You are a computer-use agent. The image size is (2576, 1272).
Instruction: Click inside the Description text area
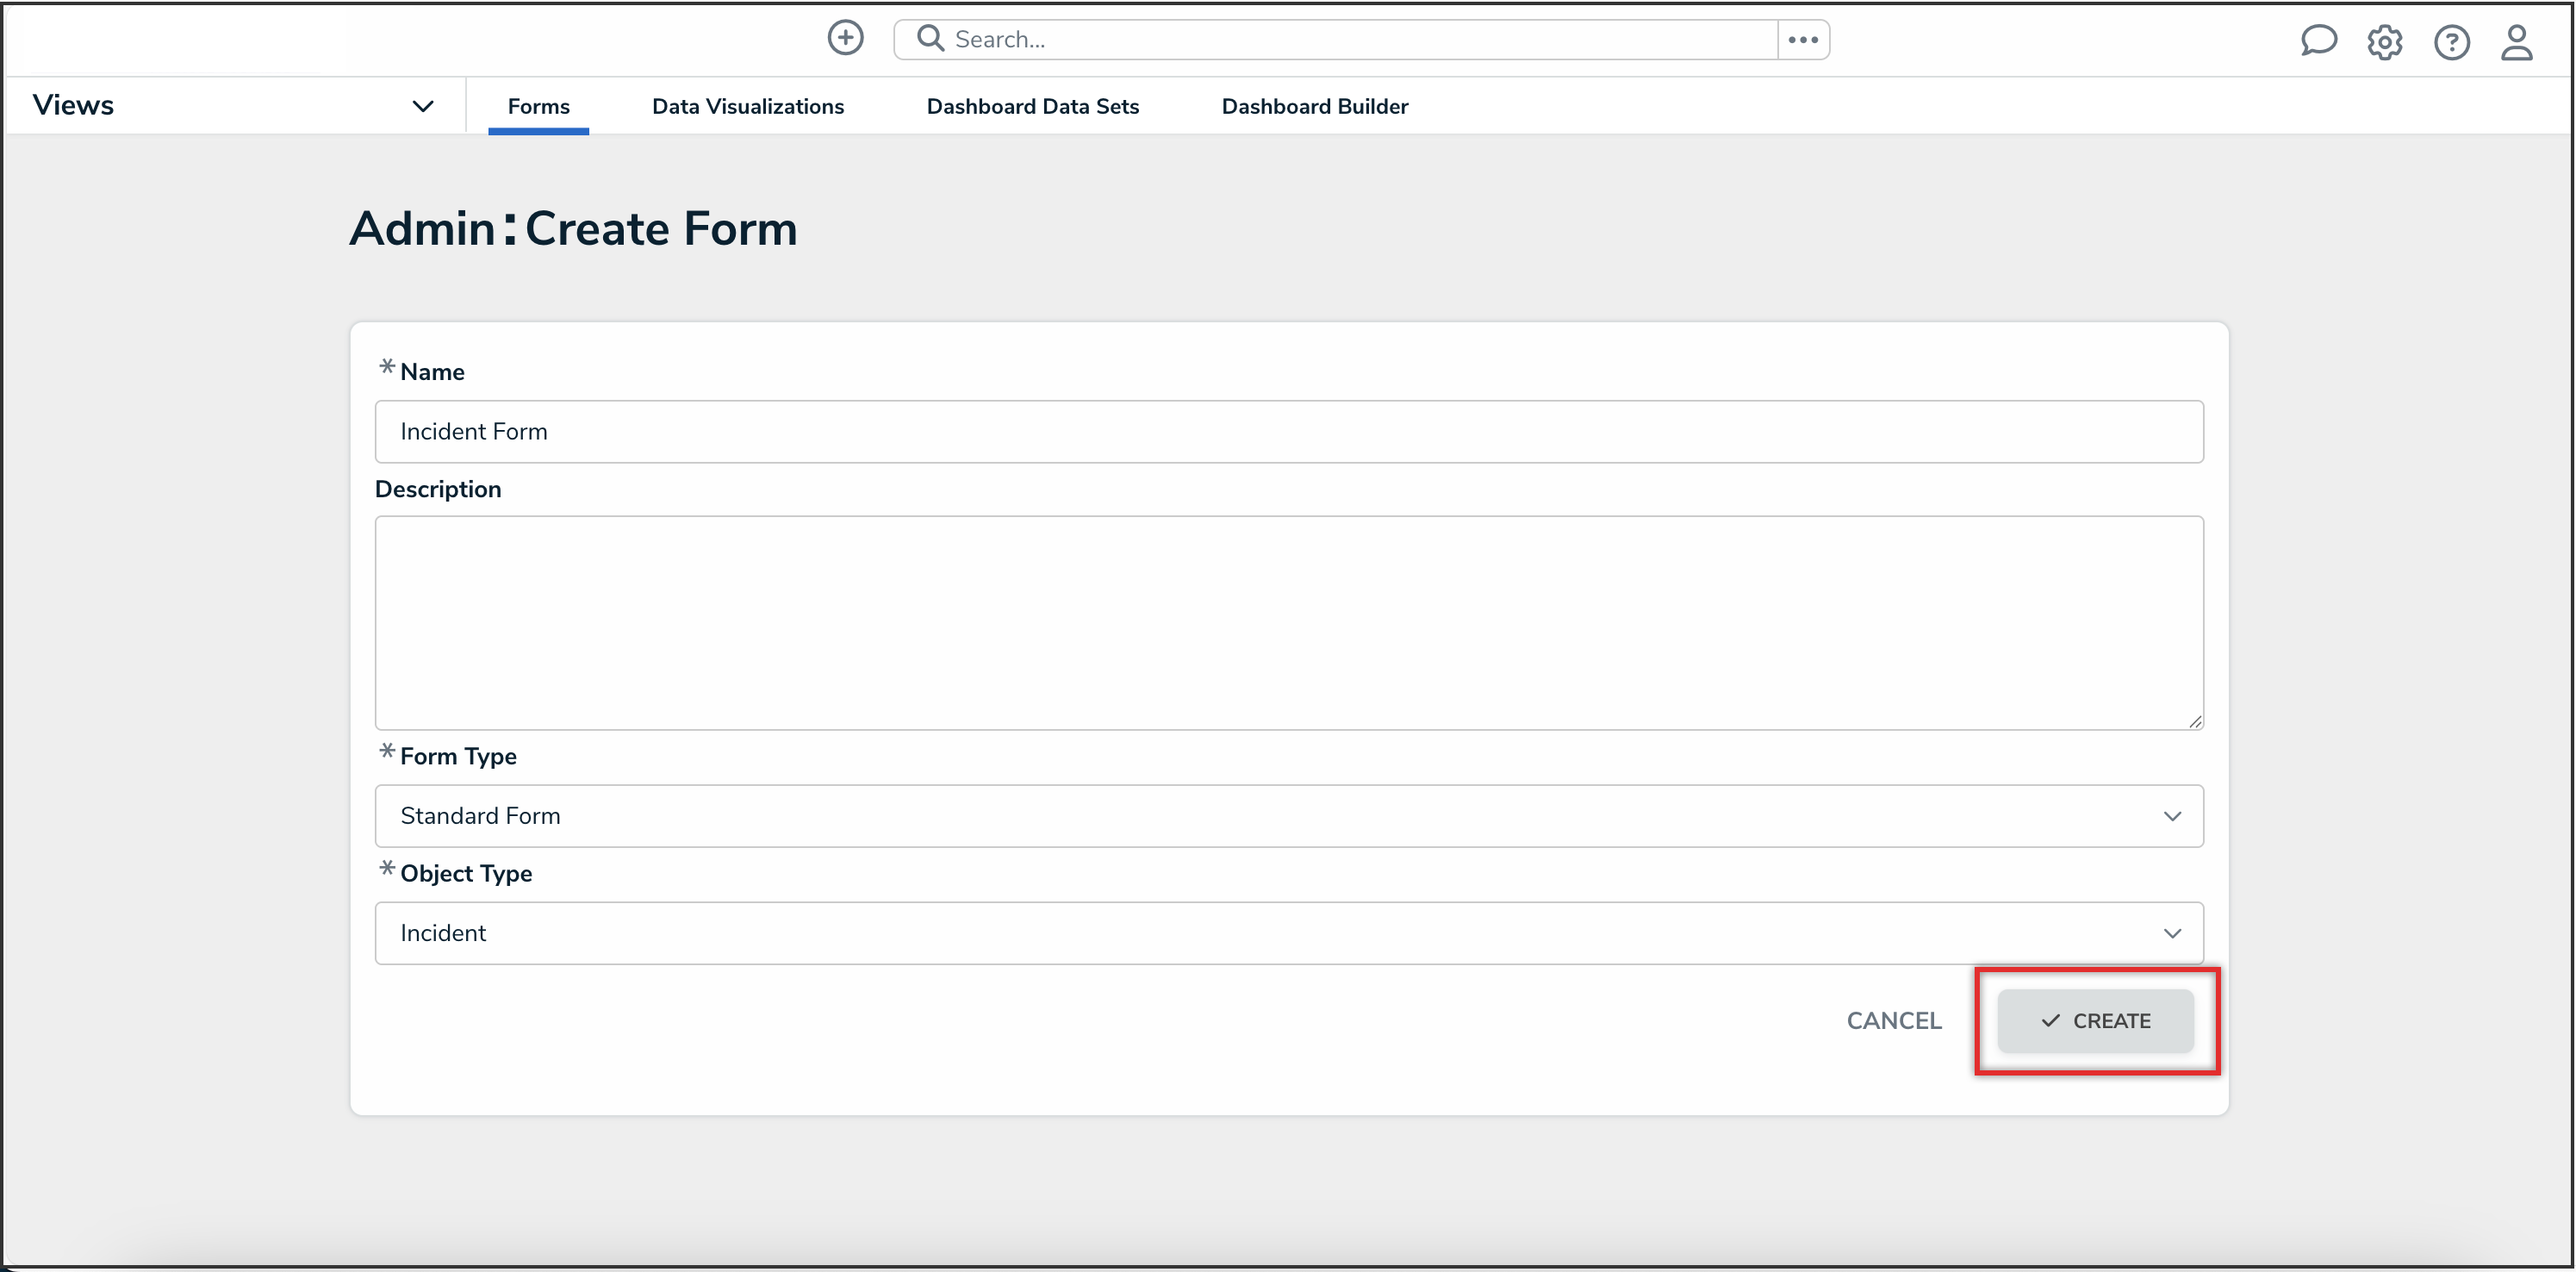1288,621
